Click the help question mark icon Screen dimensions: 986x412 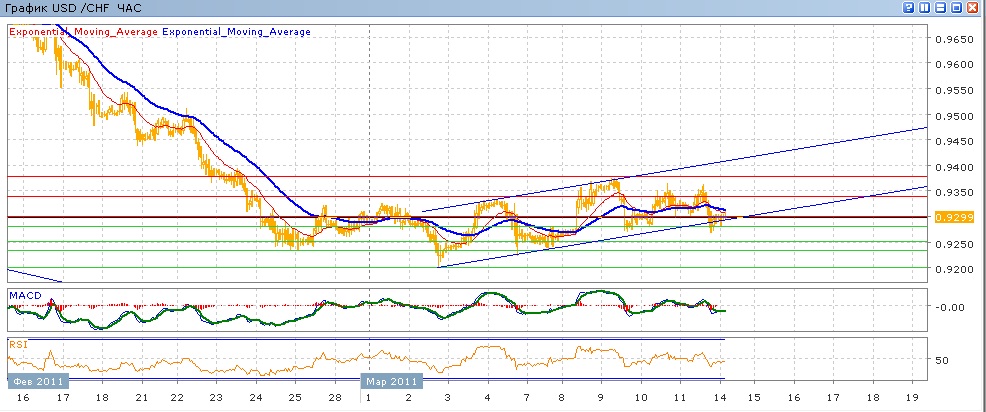pos(909,8)
